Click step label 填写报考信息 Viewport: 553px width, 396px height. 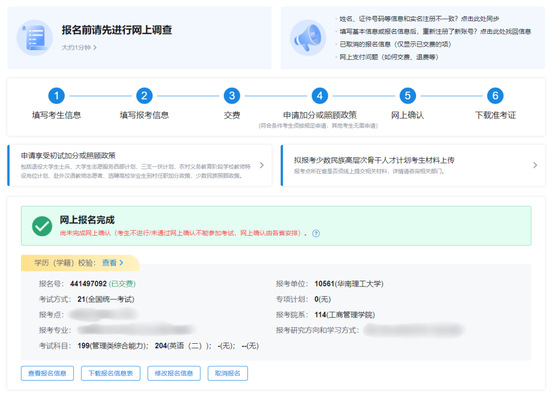144,115
